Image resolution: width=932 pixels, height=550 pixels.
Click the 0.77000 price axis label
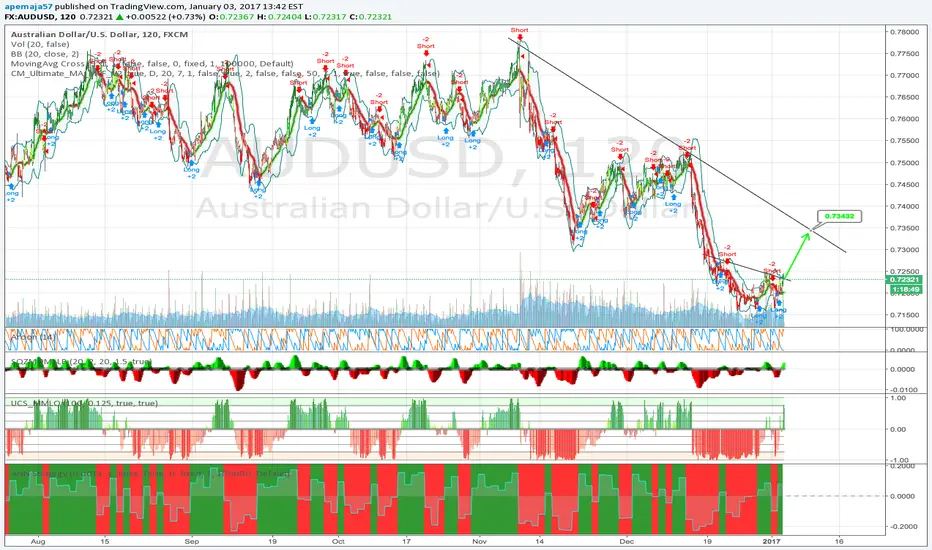point(903,76)
